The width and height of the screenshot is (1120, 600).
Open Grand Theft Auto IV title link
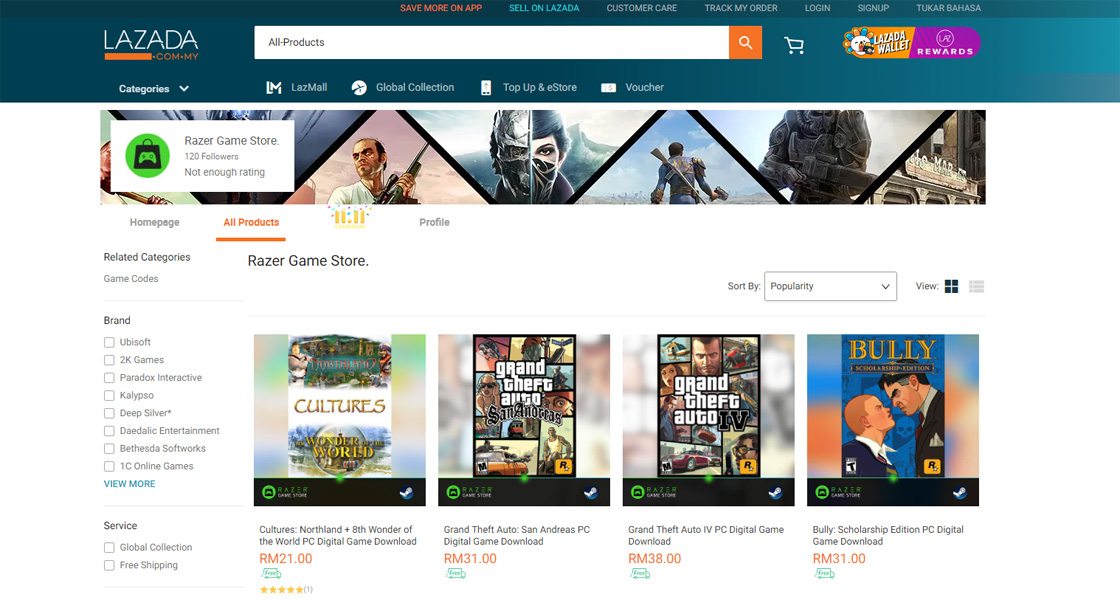click(706, 536)
